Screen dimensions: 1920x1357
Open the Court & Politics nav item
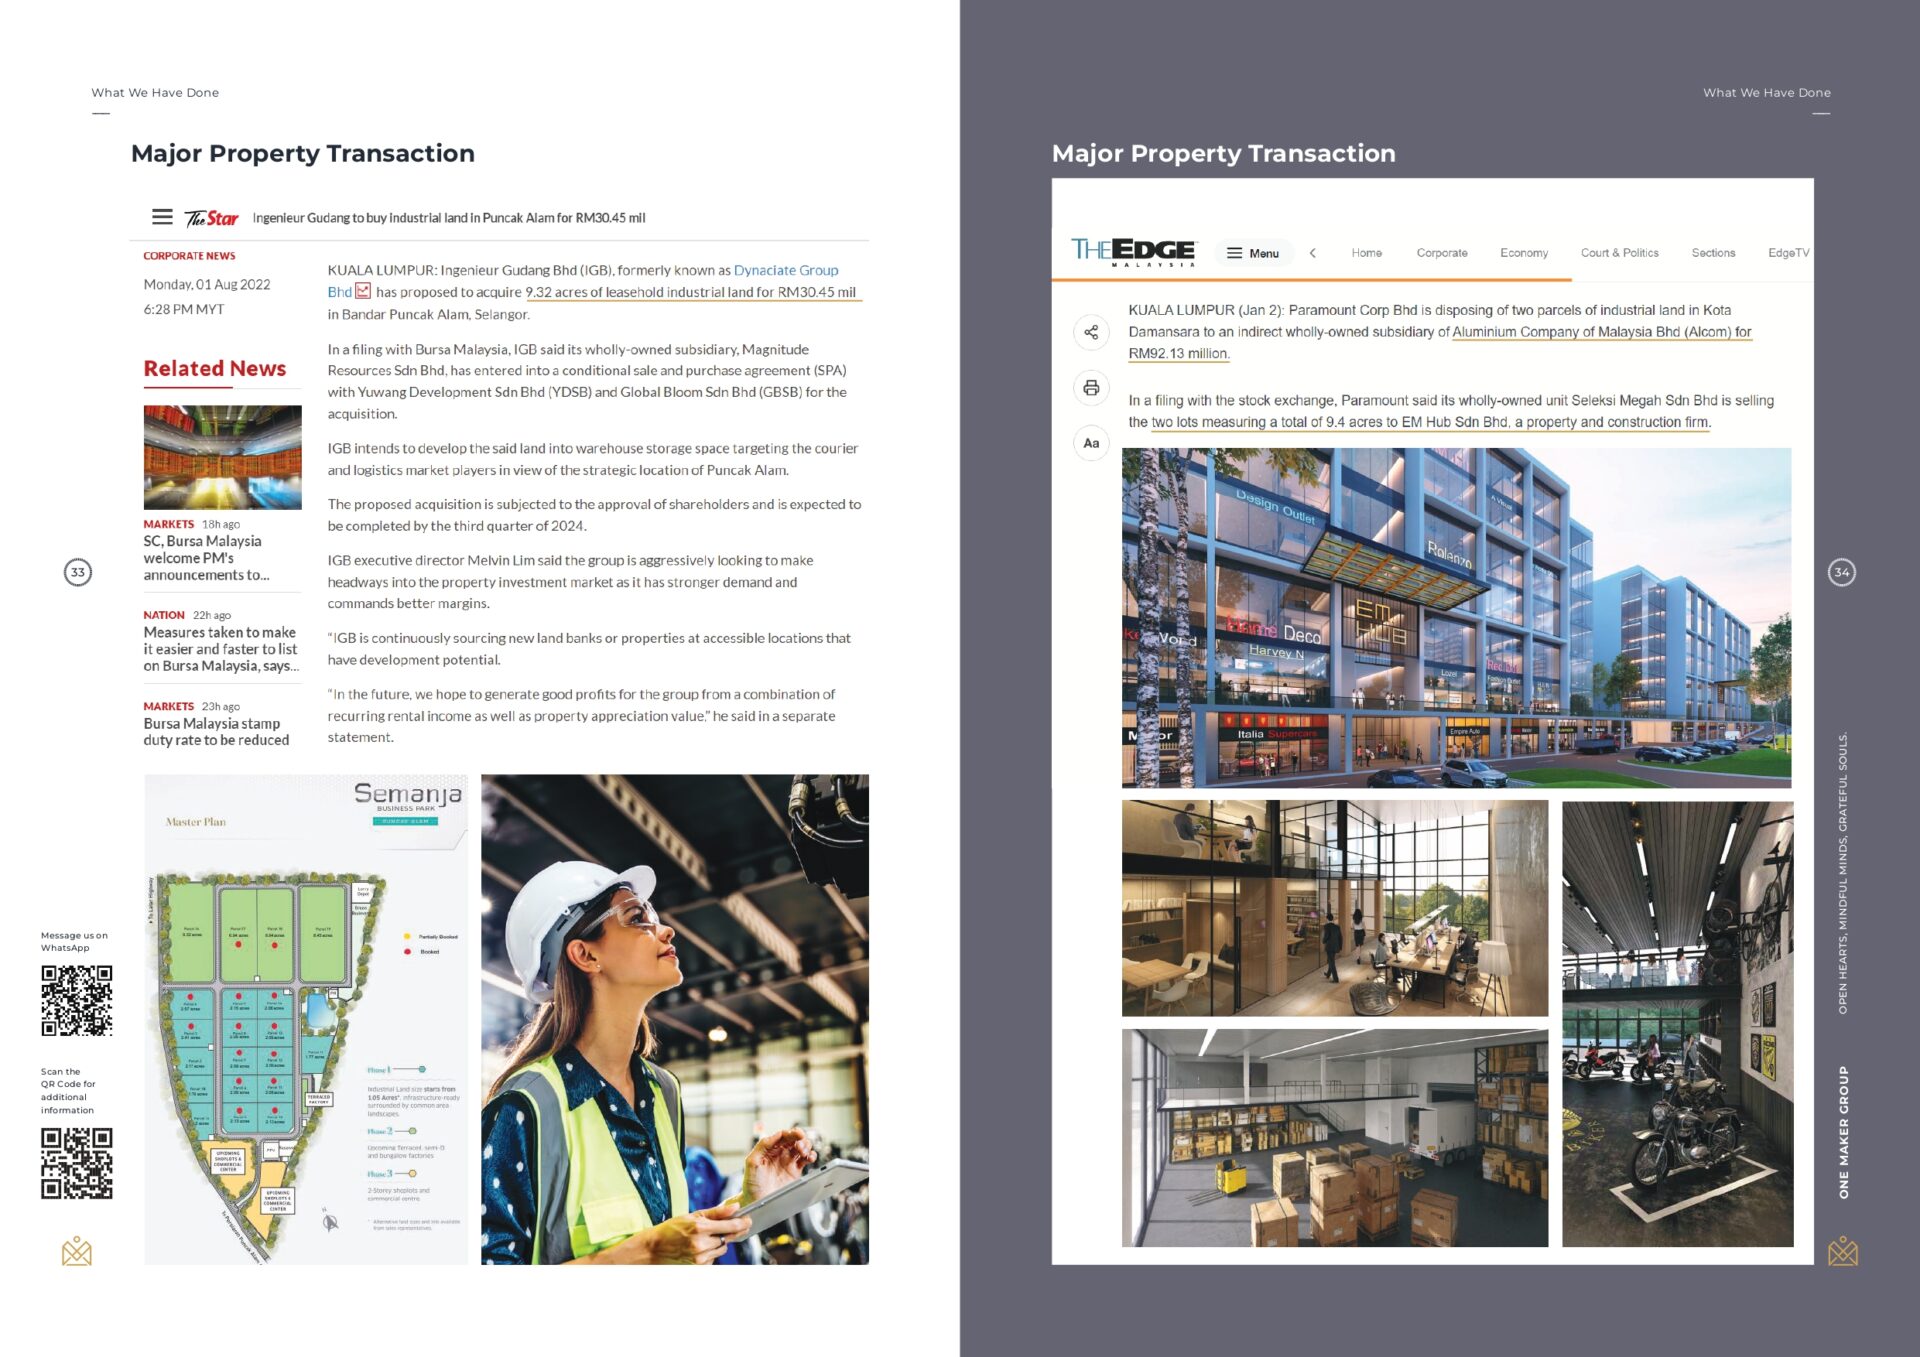1619,253
